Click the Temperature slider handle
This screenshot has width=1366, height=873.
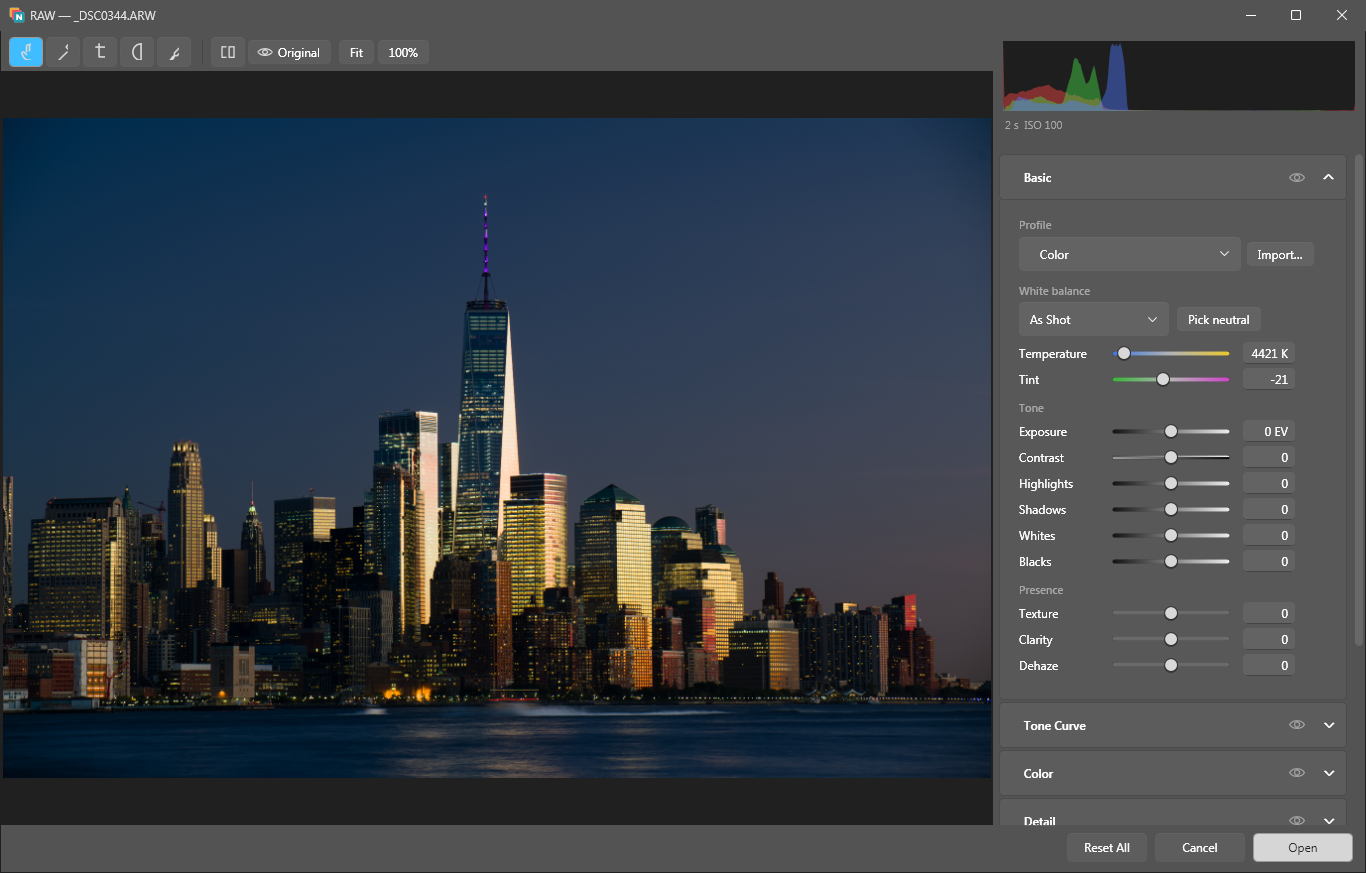coord(1124,353)
